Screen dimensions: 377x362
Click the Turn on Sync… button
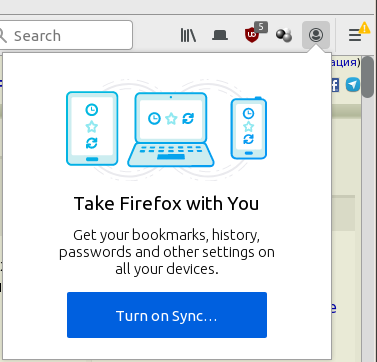pyautogui.click(x=167, y=315)
